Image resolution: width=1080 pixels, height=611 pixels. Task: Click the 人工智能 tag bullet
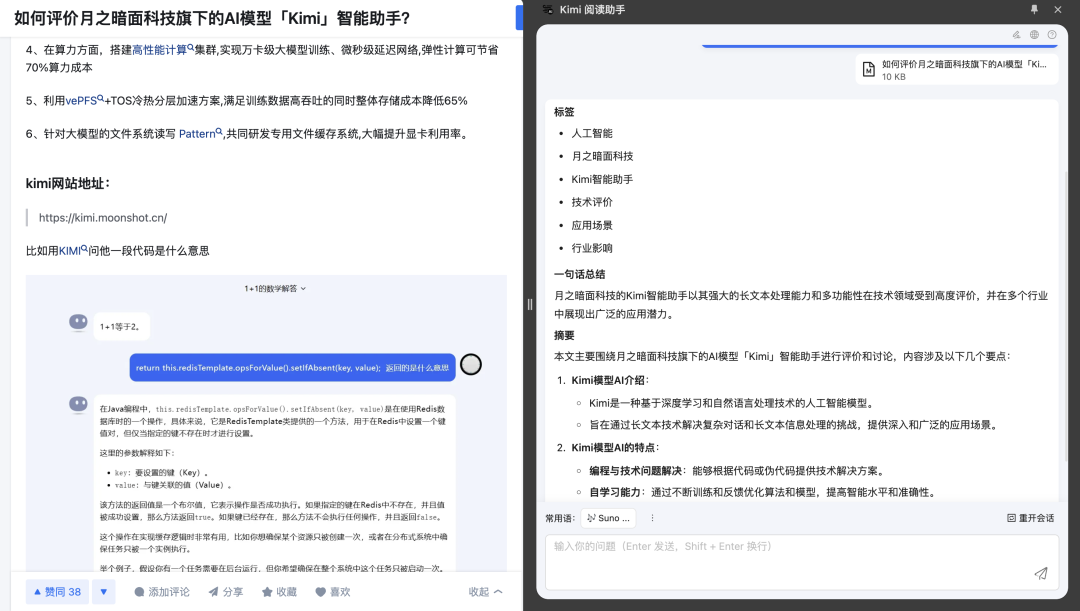pyautogui.click(x=592, y=134)
